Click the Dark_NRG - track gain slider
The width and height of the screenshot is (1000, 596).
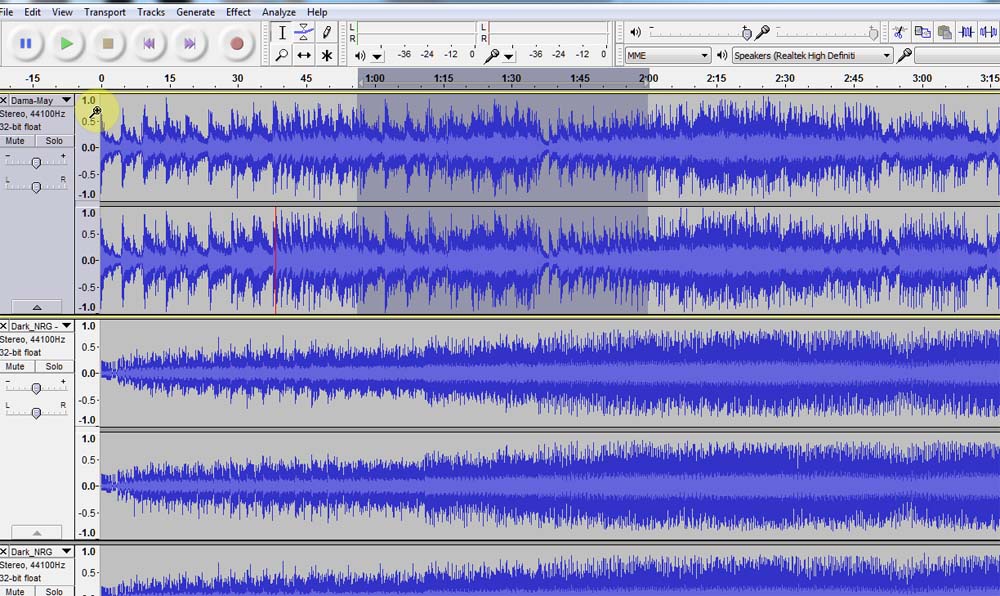tap(36, 388)
